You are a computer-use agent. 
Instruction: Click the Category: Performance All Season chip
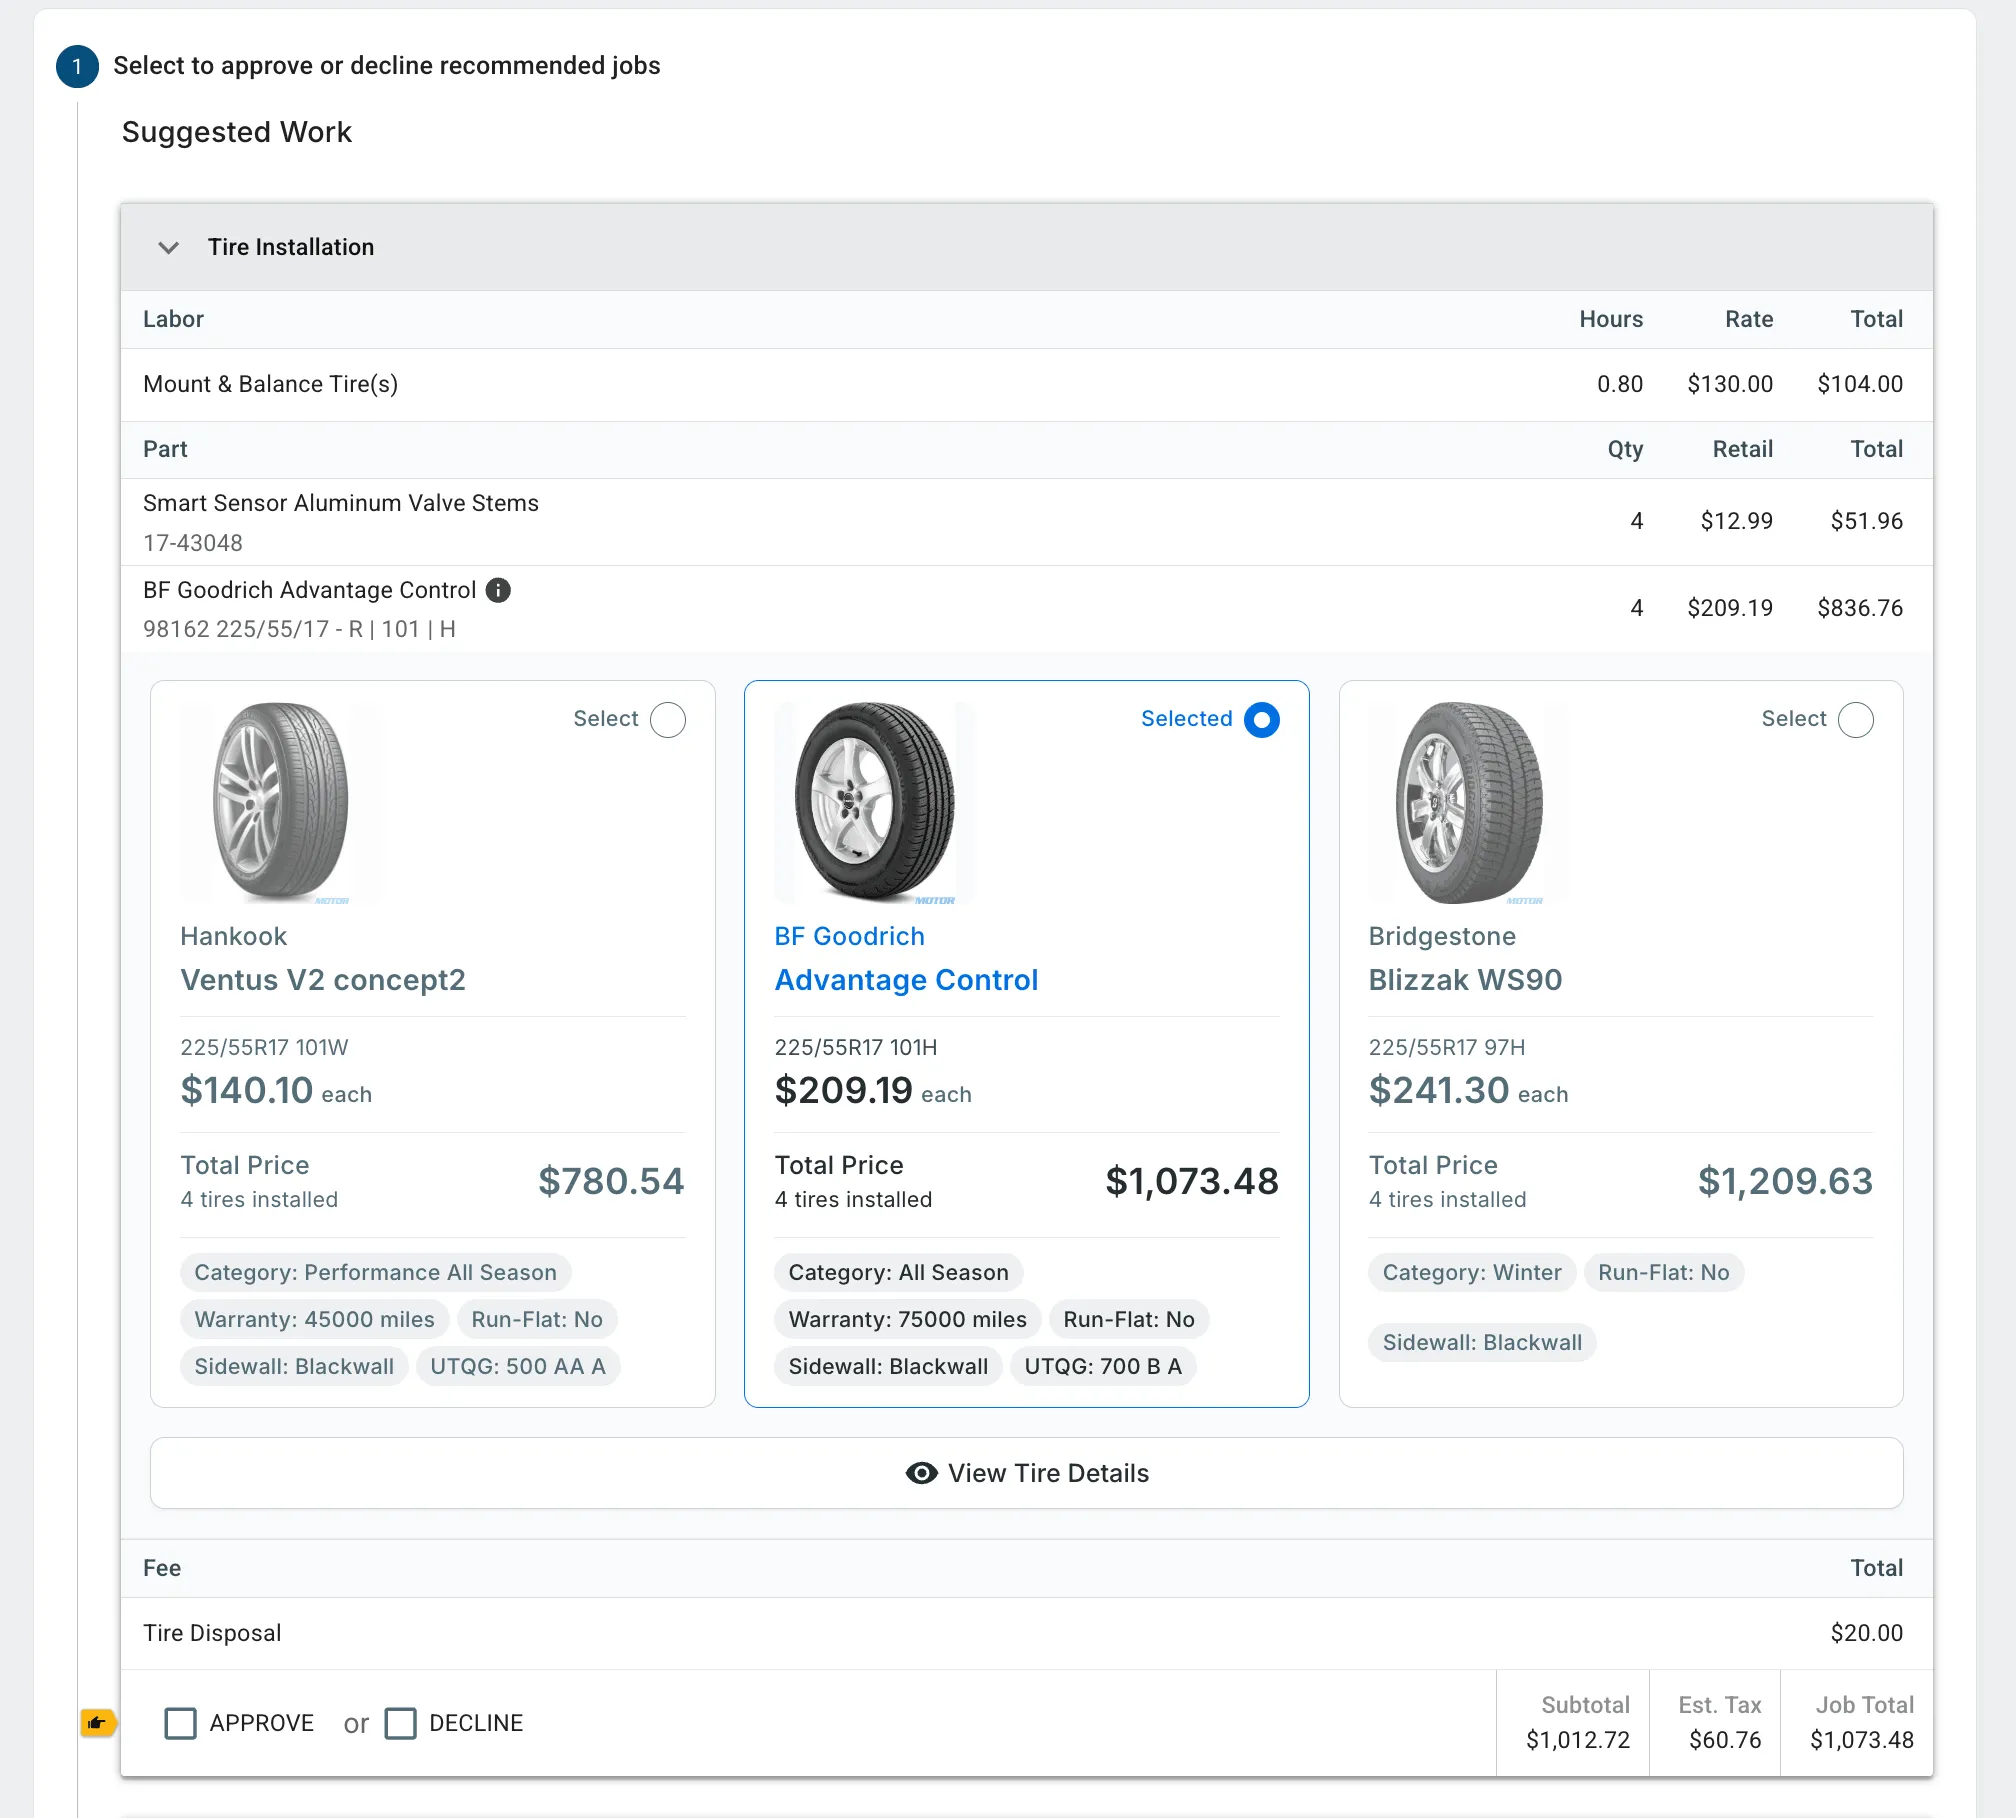coord(376,1272)
